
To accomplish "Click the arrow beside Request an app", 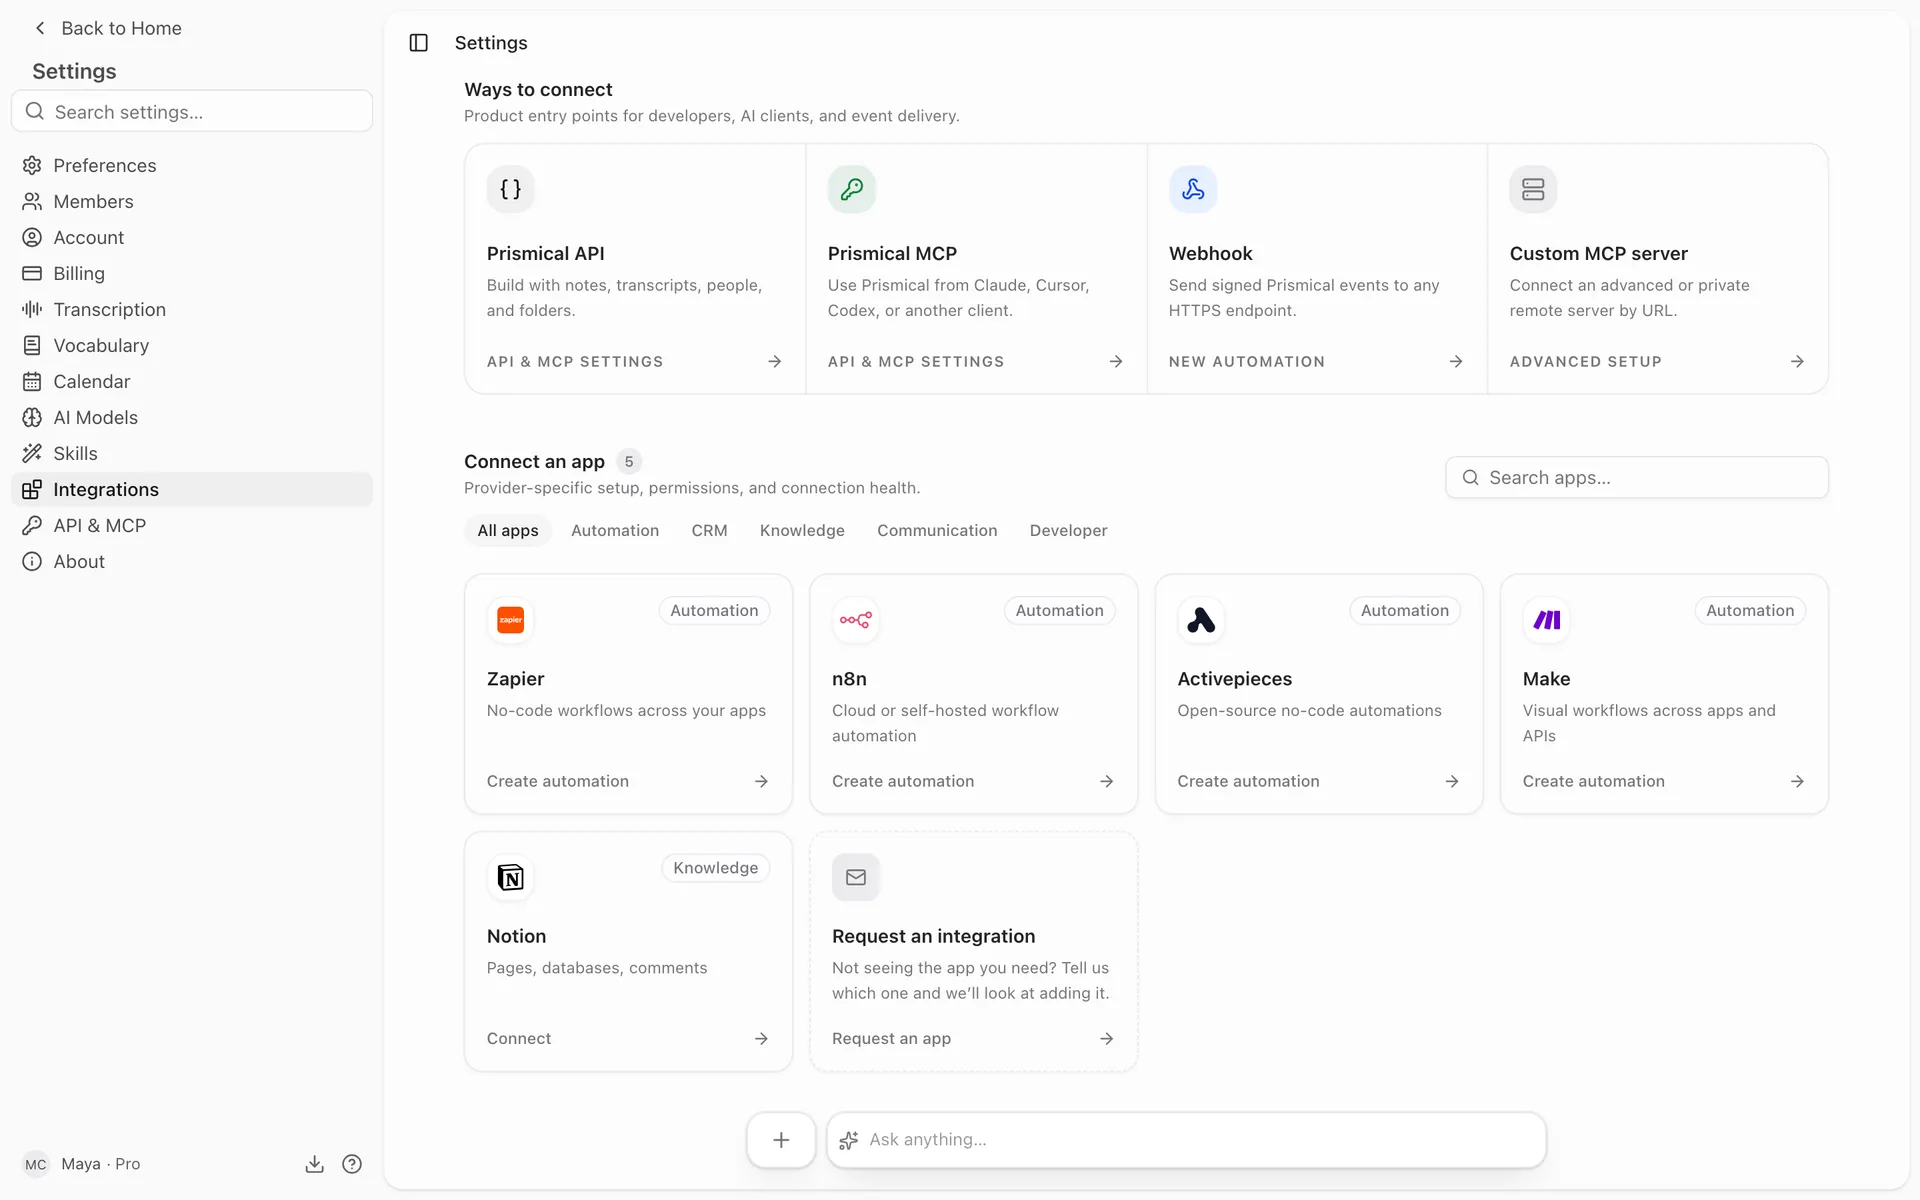I will [x=1106, y=1039].
